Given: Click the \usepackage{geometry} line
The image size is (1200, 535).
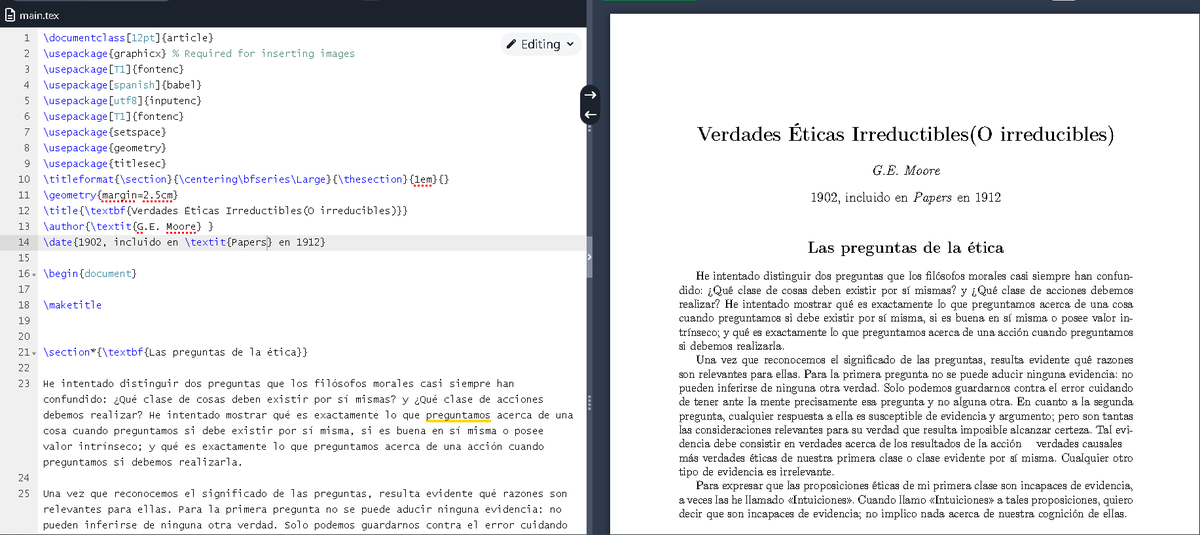Looking at the screenshot, I should [x=105, y=148].
